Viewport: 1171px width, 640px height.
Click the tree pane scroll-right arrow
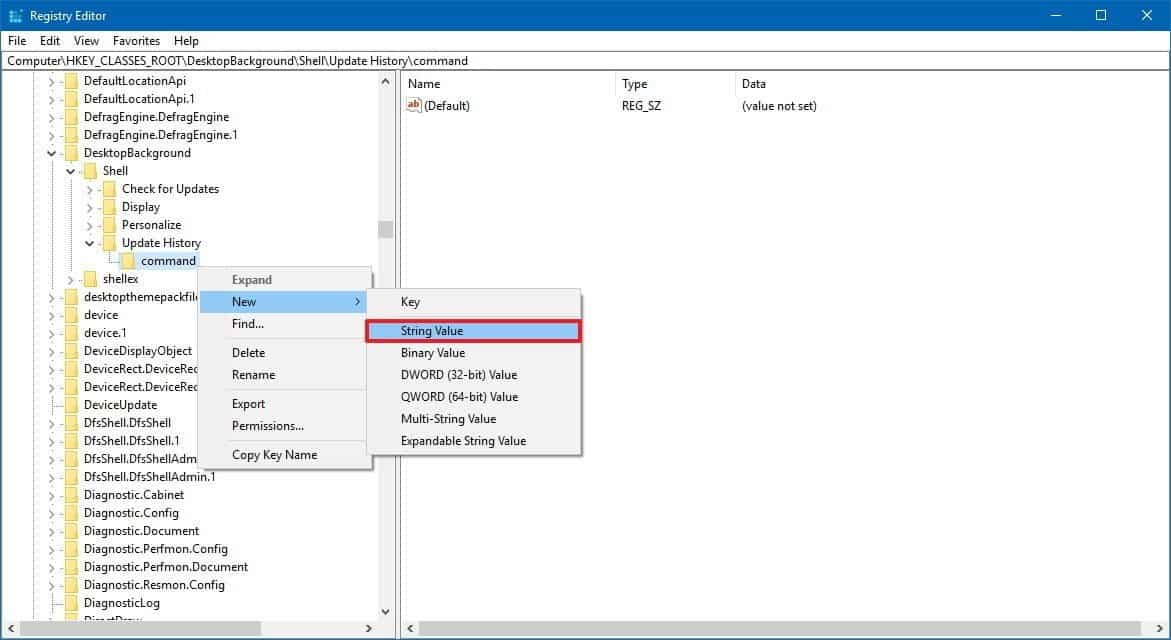click(368, 629)
